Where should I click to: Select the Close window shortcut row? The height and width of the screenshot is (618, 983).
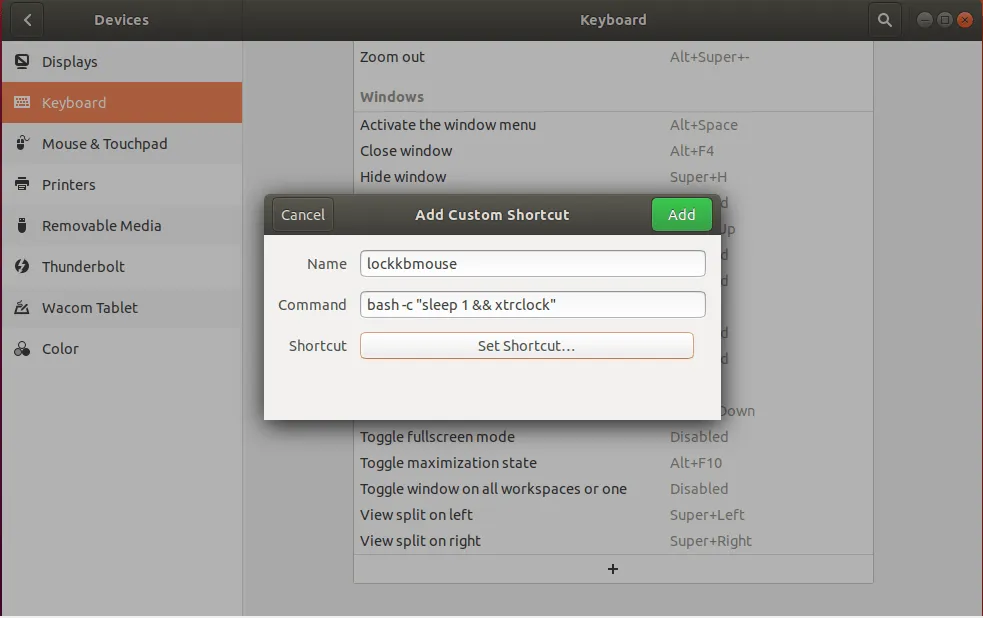(612, 151)
